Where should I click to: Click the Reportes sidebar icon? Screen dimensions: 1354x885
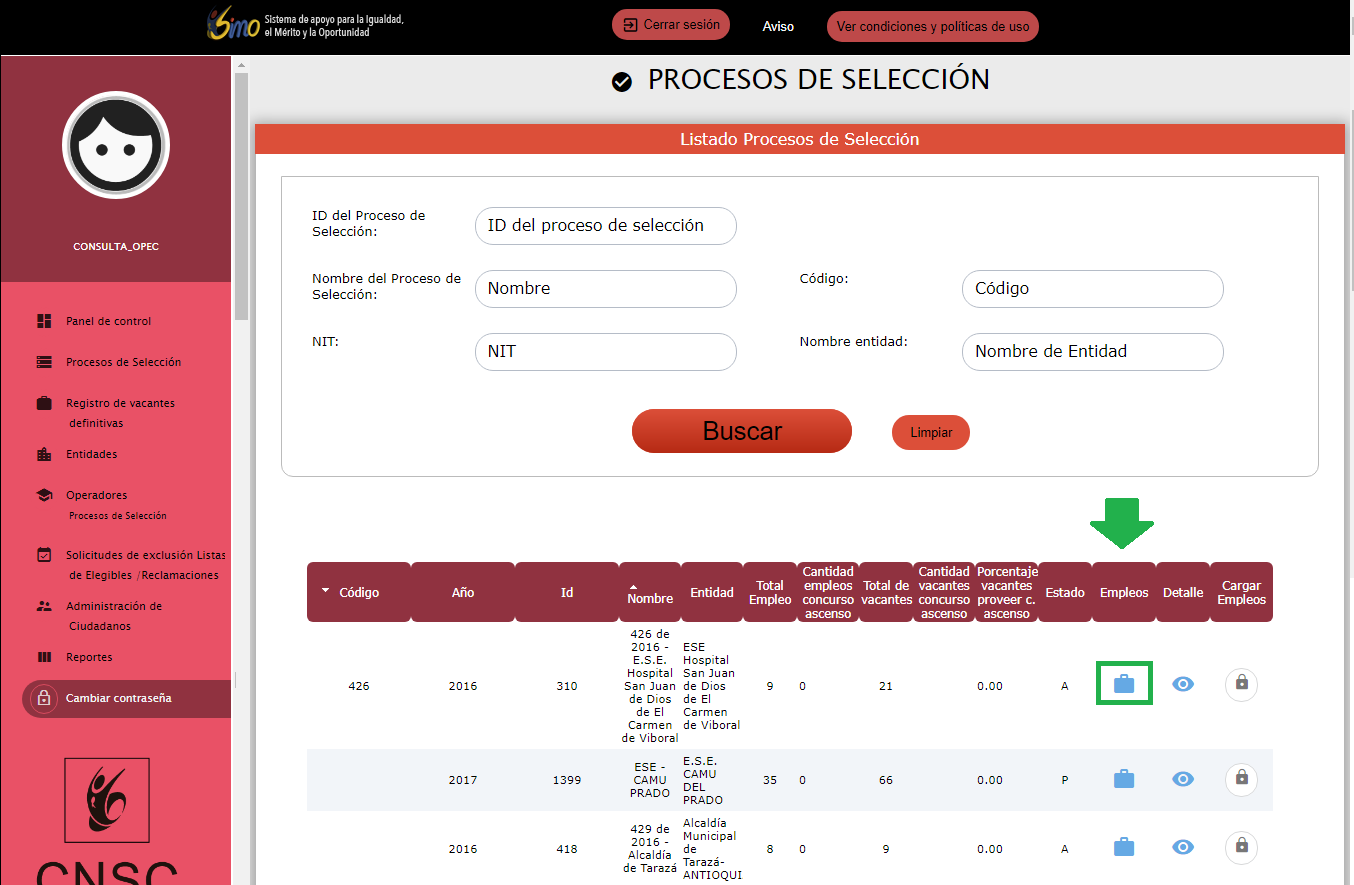point(44,657)
